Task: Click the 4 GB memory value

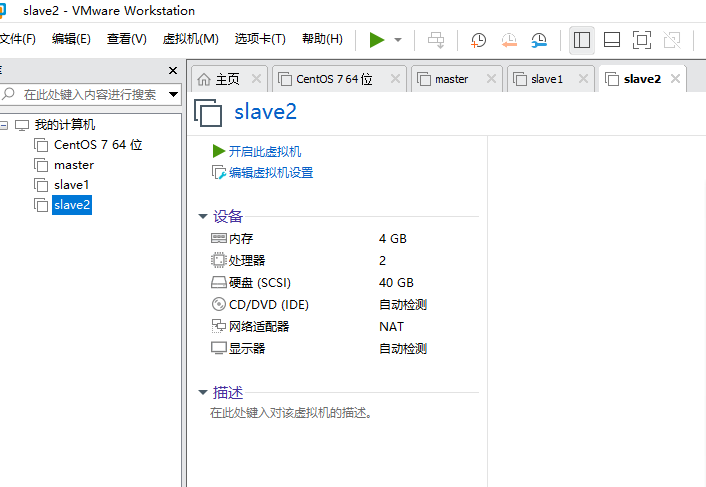Action: (393, 239)
